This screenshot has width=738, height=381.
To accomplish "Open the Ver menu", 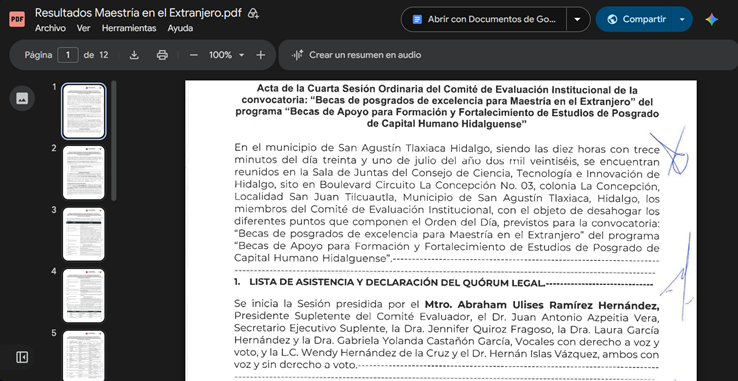I will pyautogui.click(x=83, y=28).
